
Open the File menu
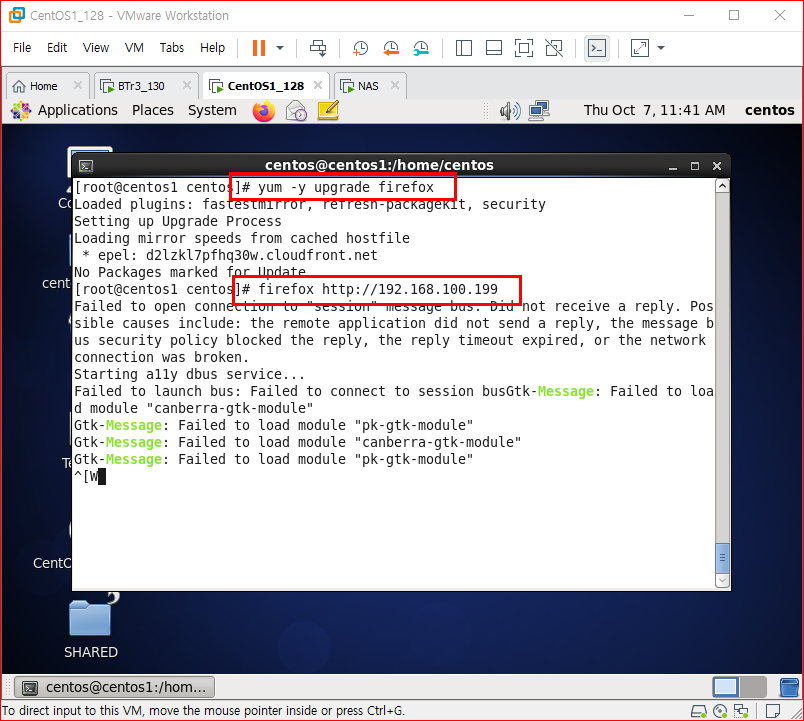pos(22,48)
